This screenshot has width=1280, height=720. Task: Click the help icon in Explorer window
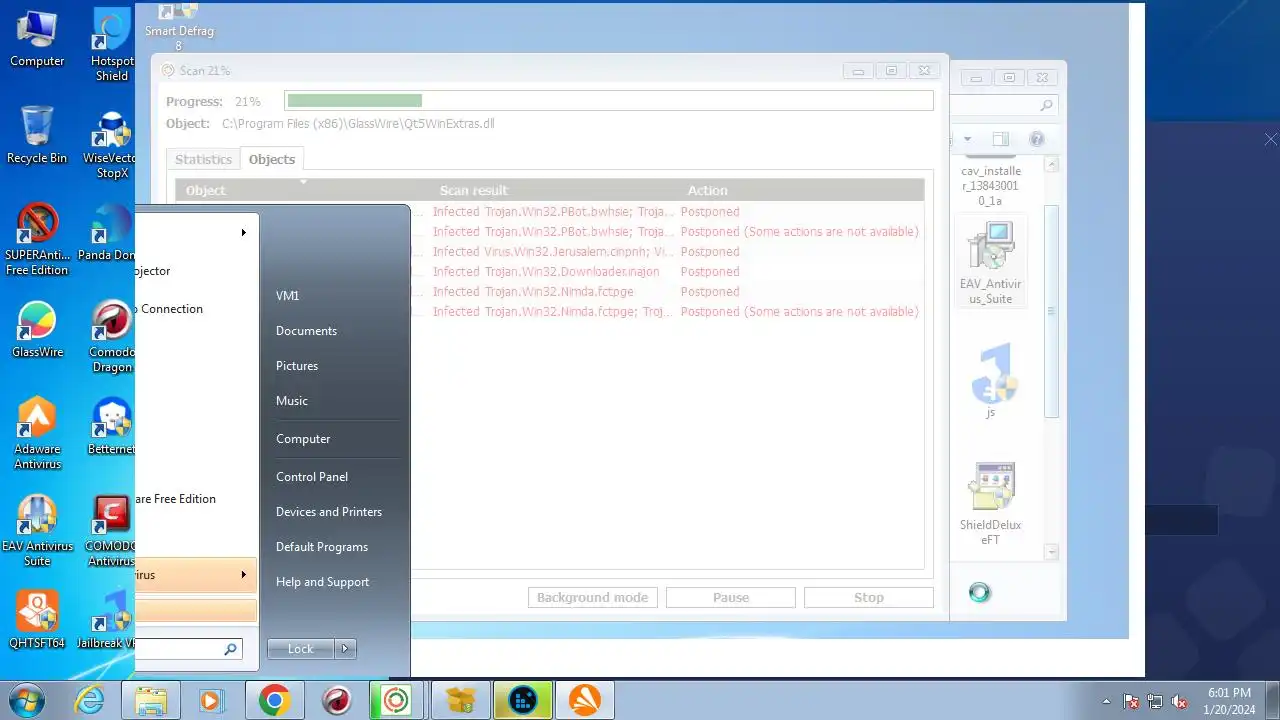[1037, 139]
